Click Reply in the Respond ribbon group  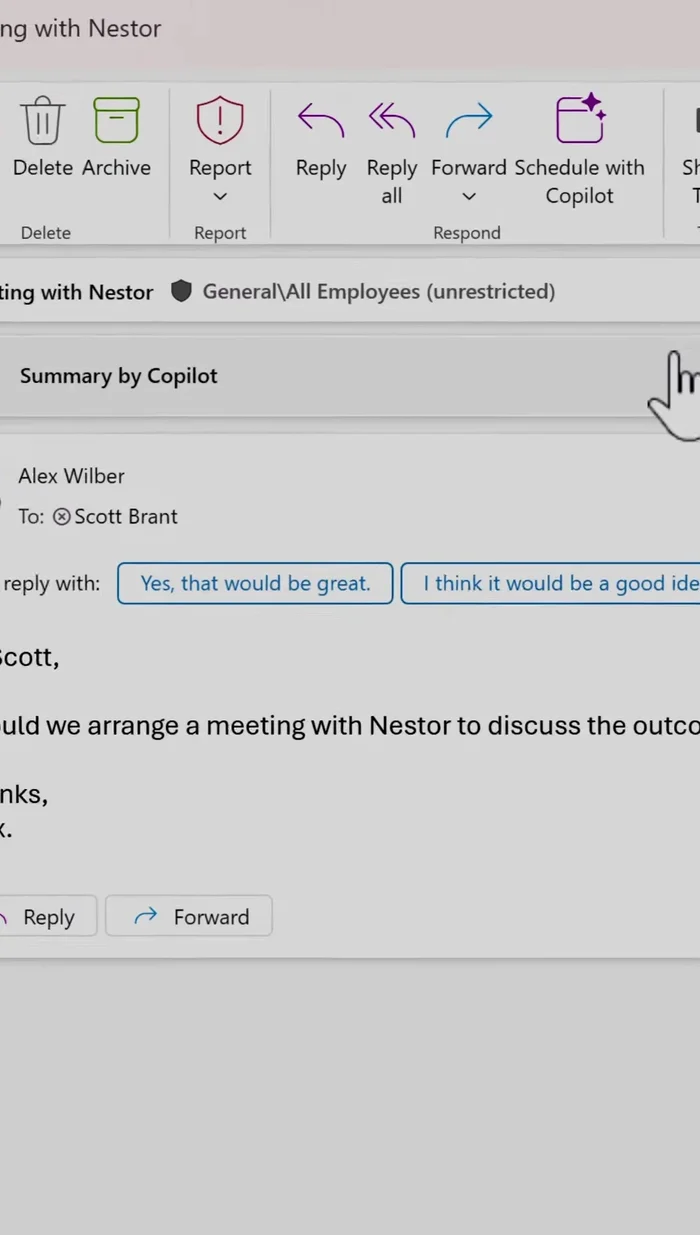tap(321, 121)
